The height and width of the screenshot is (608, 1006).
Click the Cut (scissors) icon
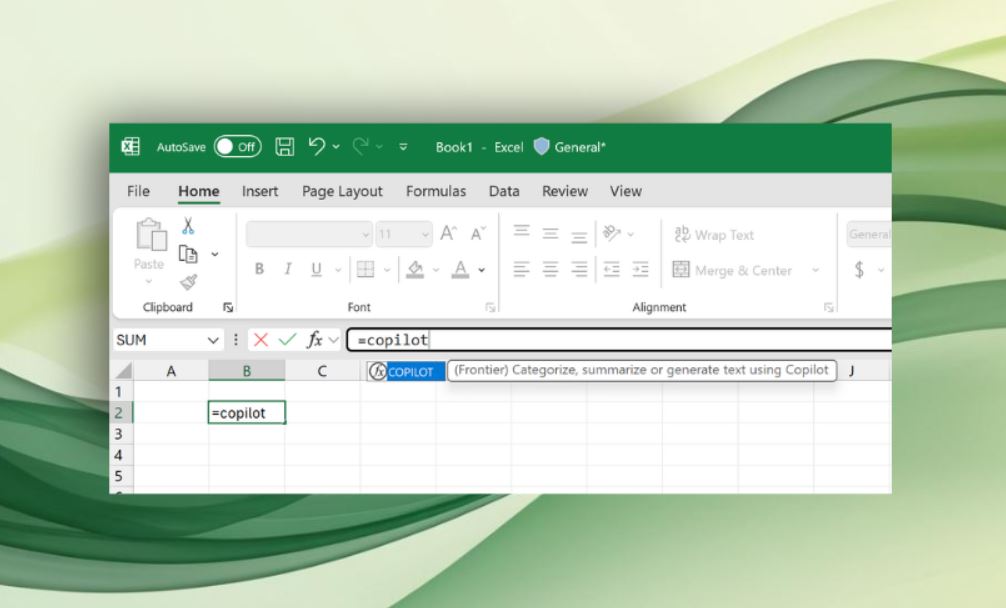click(187, 226)
